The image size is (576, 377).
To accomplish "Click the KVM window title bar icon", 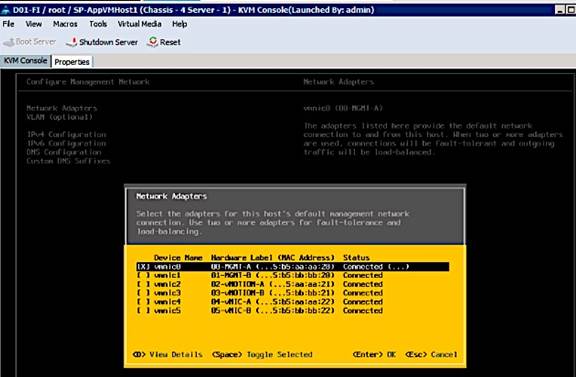I will click(6, 10).
